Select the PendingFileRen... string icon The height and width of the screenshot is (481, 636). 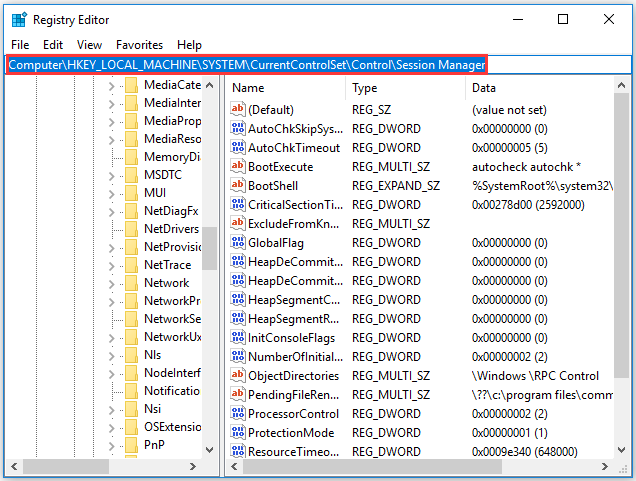pos(238,395)
